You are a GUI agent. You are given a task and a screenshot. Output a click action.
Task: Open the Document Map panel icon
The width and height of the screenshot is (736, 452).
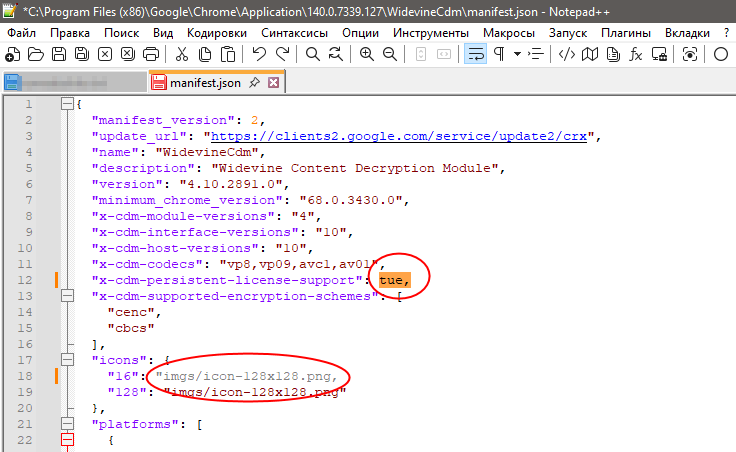pos(590,54)
